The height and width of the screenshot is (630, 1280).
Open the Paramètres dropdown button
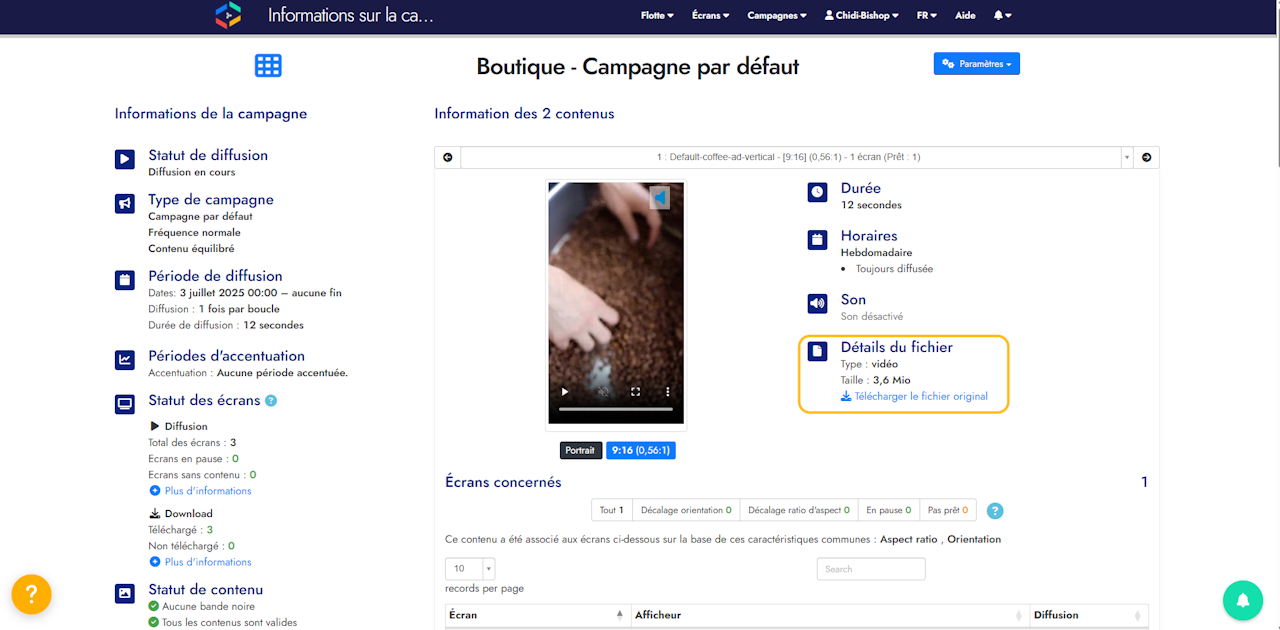pyautogui.click(x=977, y=64)
